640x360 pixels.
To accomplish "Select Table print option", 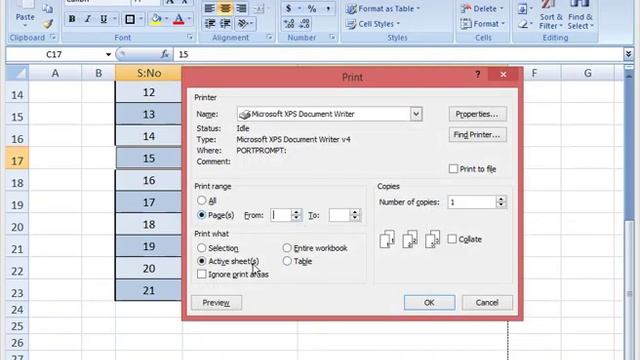I will (287, 261).
